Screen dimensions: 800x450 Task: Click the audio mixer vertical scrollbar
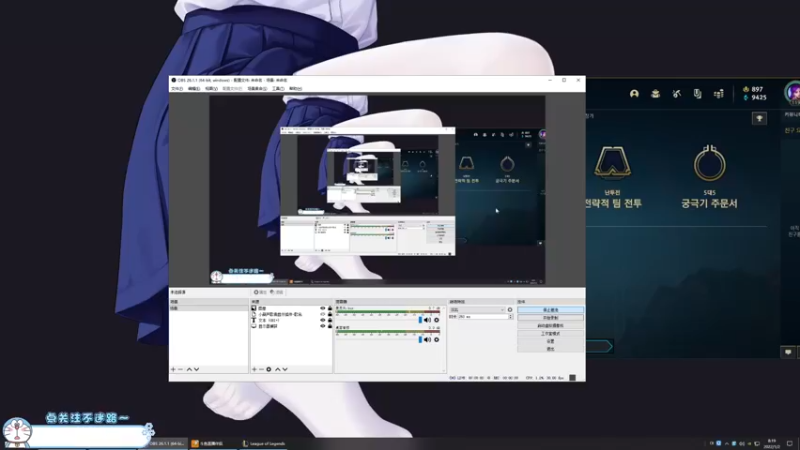(x=443, y=339)
